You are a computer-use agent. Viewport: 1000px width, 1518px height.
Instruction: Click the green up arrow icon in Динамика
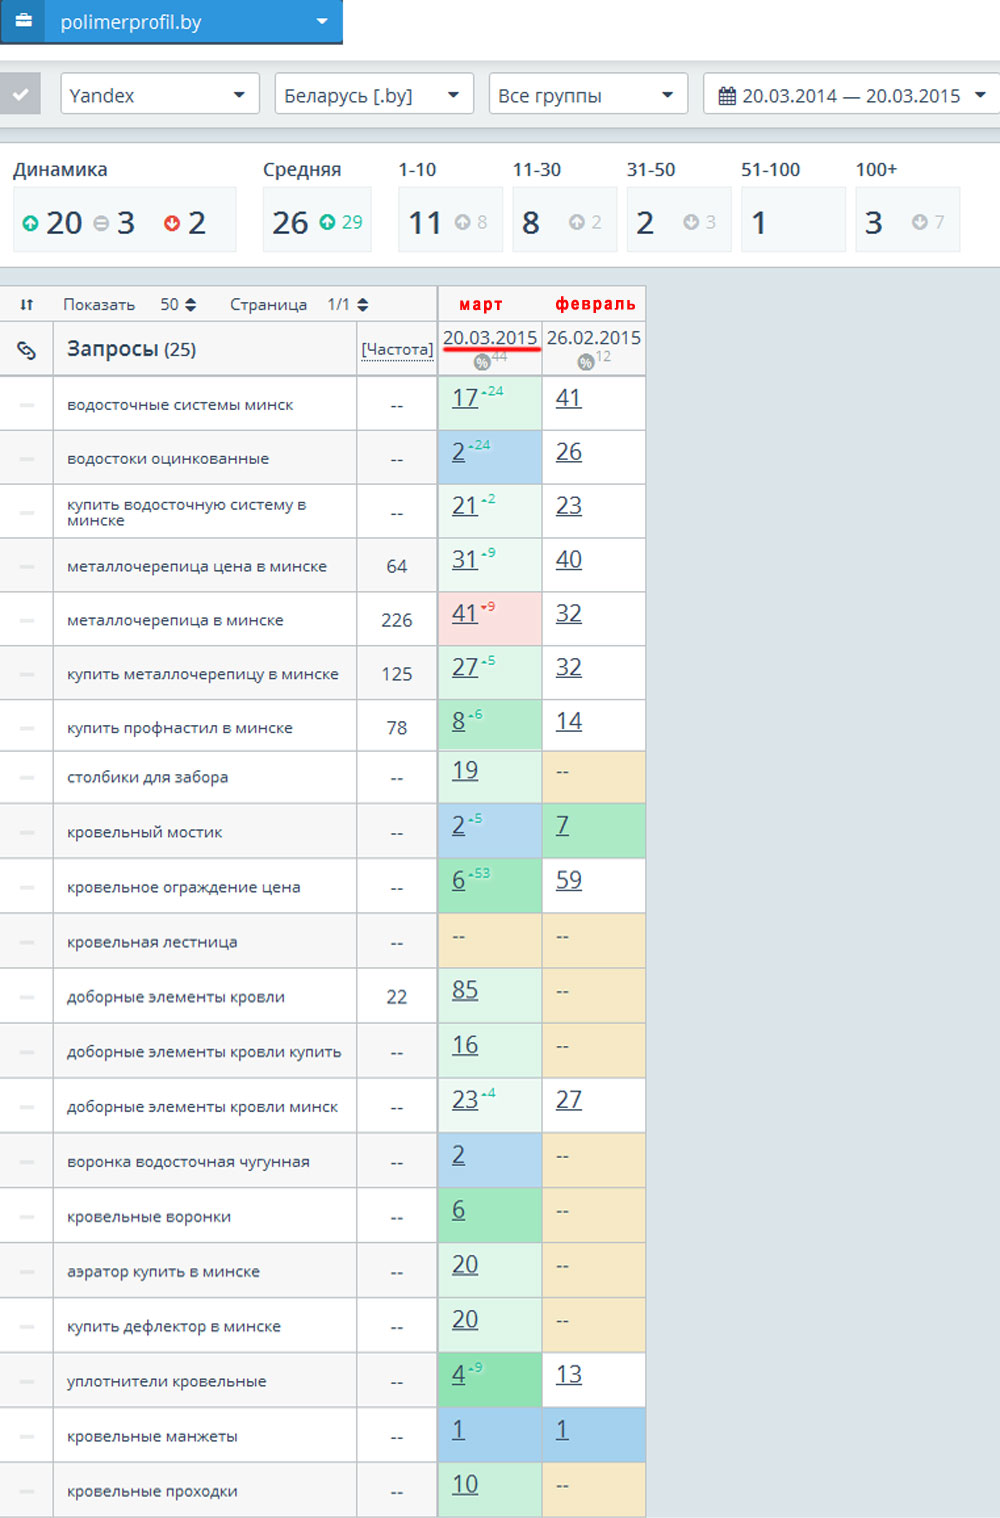(x=30, y=223)
